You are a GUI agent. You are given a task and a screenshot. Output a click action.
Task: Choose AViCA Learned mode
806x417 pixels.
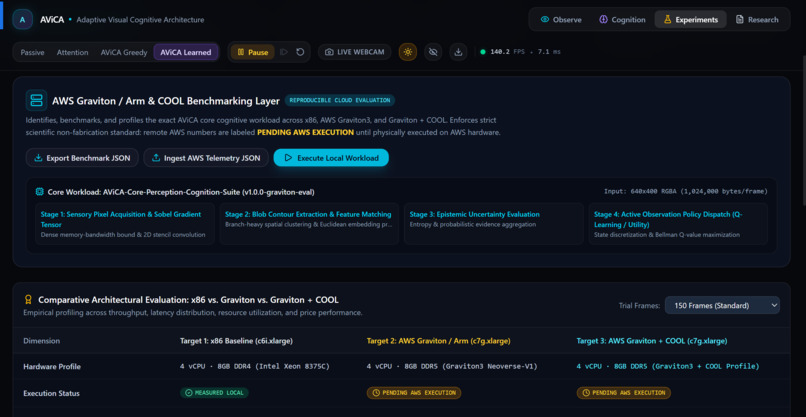point(186,52)
